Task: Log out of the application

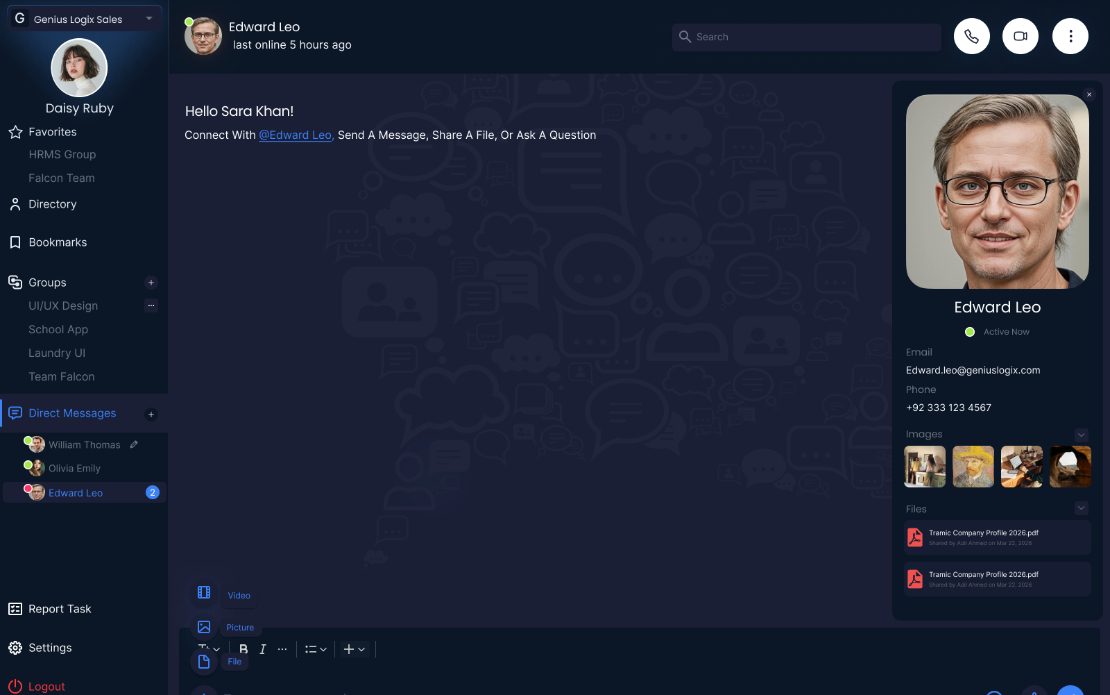Action: (36, 687)
